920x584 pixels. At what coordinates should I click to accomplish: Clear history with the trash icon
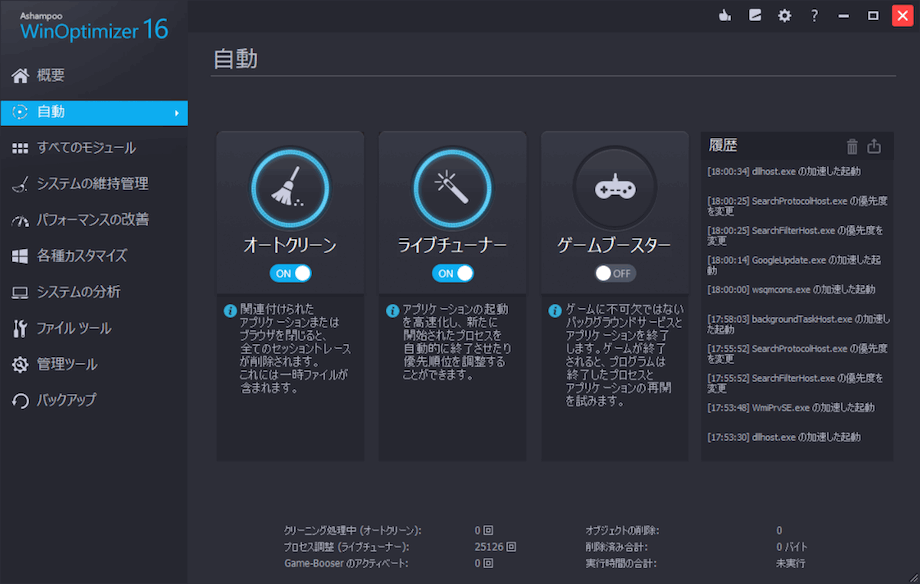(x=852, y=146)
